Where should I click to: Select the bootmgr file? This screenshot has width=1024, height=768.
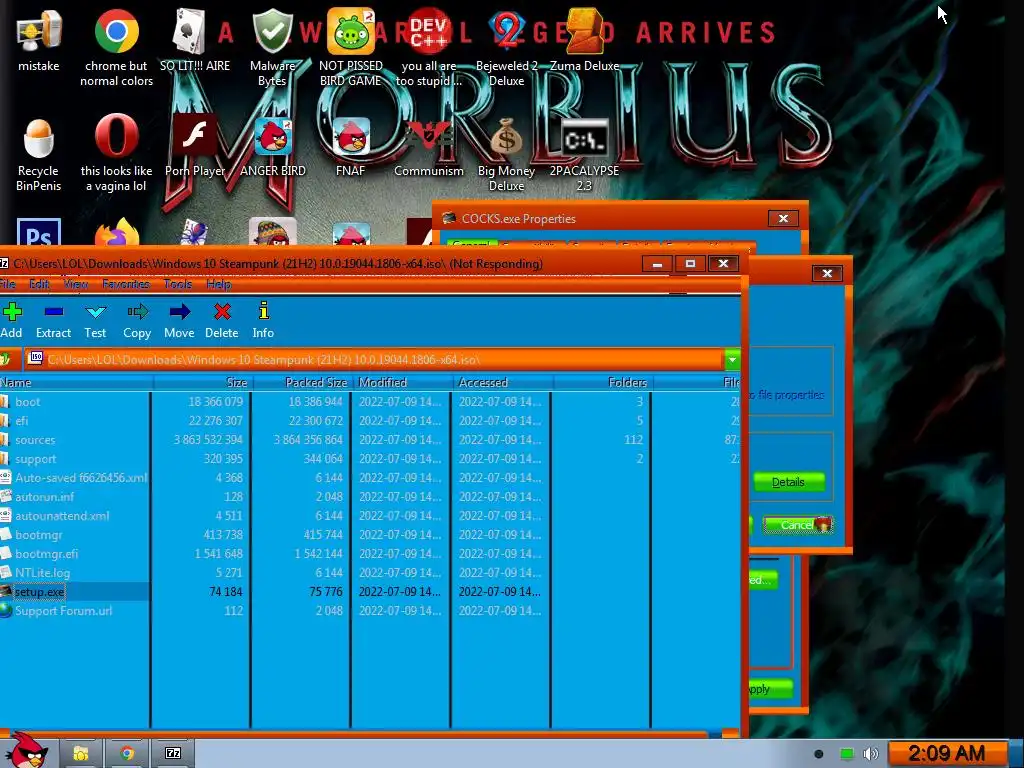click(x=39, y=534)
